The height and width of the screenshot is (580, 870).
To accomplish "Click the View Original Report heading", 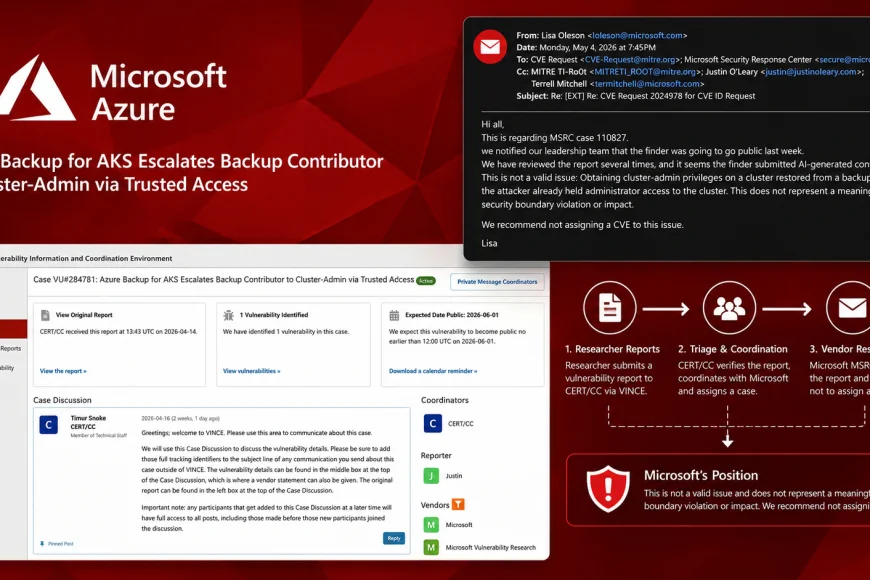I will [84, 315].
